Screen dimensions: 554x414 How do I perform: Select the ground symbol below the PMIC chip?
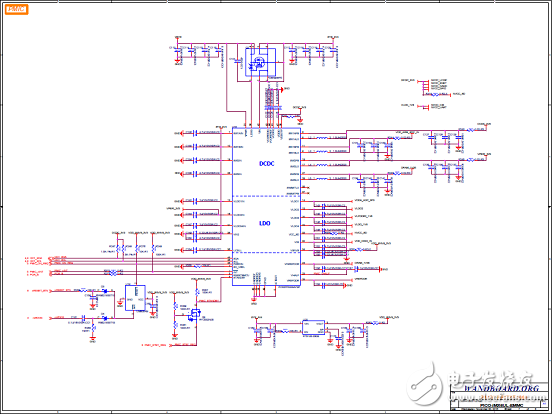254,300
